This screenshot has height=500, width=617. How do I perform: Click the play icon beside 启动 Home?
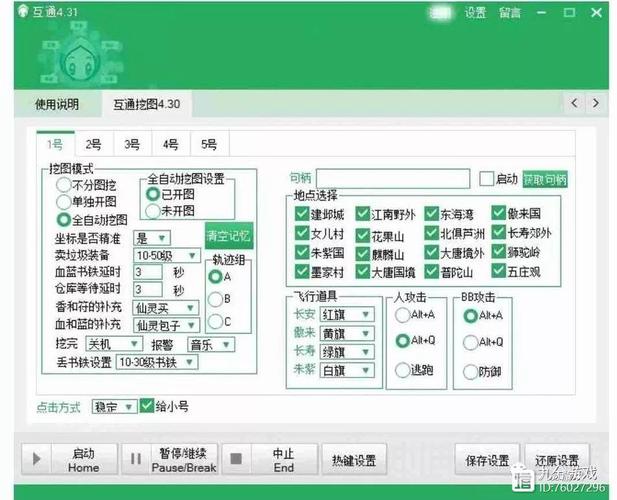click(37, 459)
